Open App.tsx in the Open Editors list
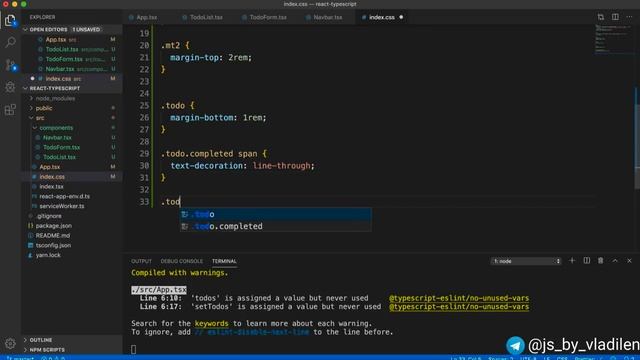Image resolution: width=640 pixels, height=360 pixels. [x=71, y=40]
